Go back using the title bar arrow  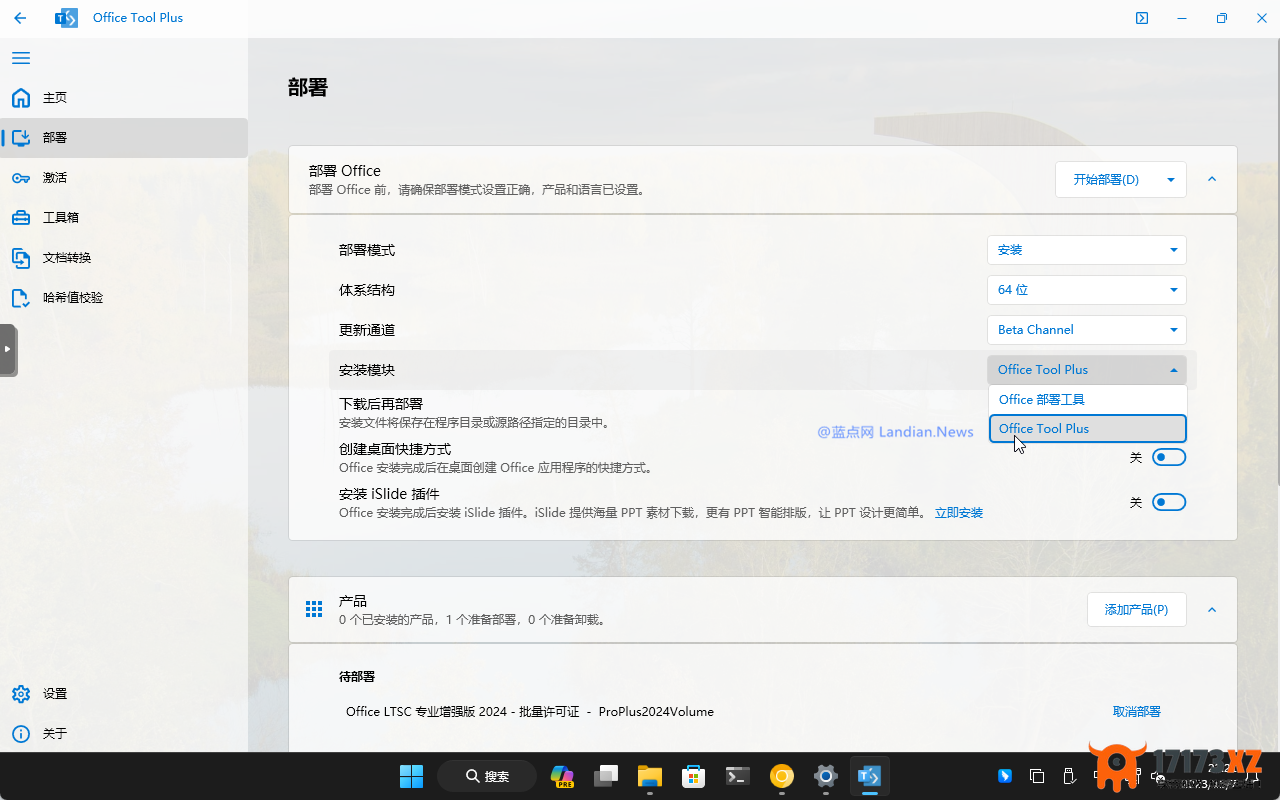click(x=20, y=18)
